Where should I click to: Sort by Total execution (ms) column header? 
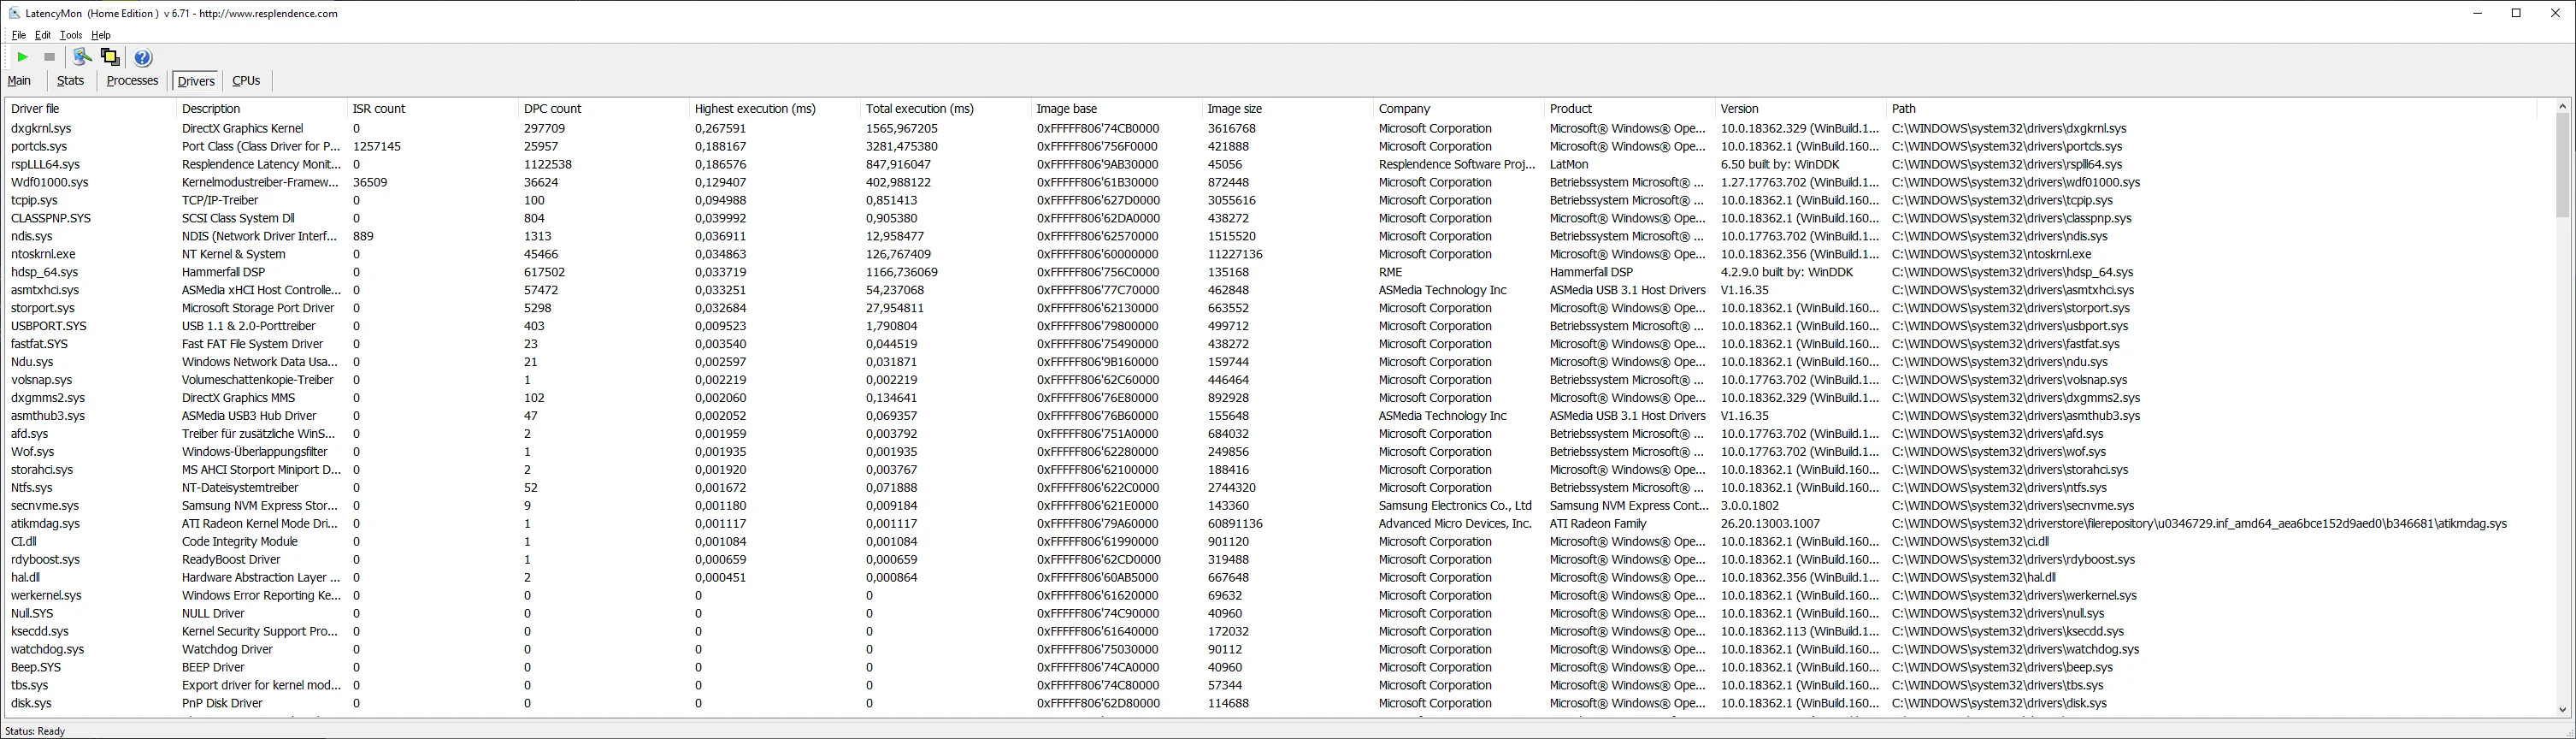945,108
